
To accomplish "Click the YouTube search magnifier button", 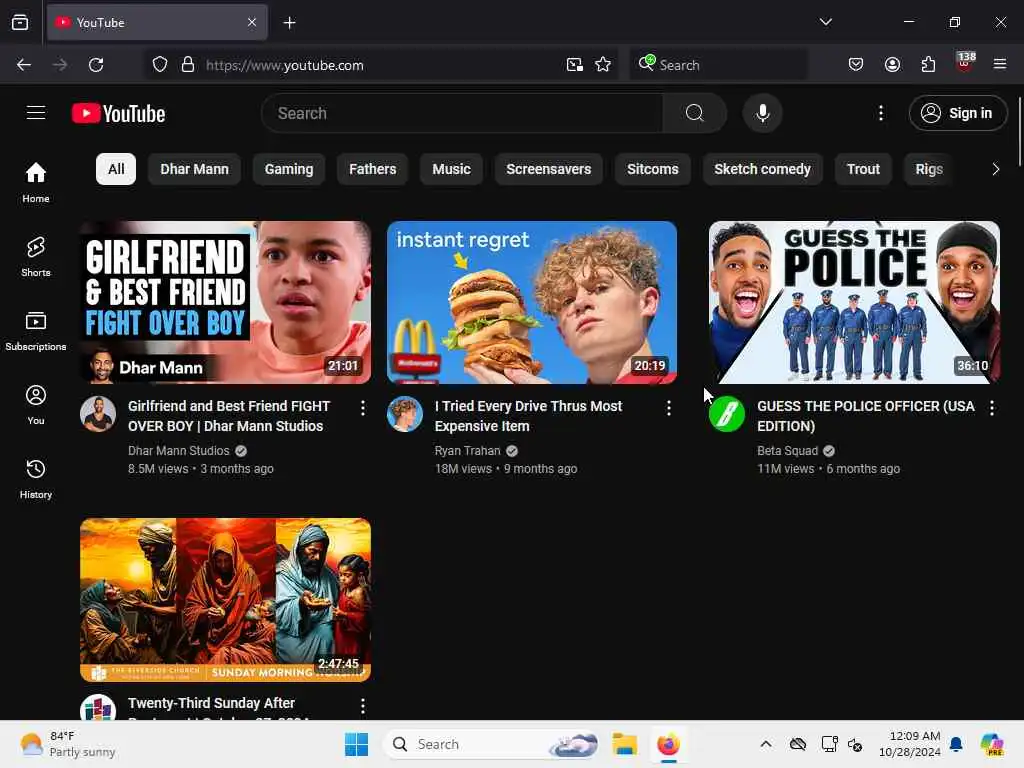I will point(694,113).
